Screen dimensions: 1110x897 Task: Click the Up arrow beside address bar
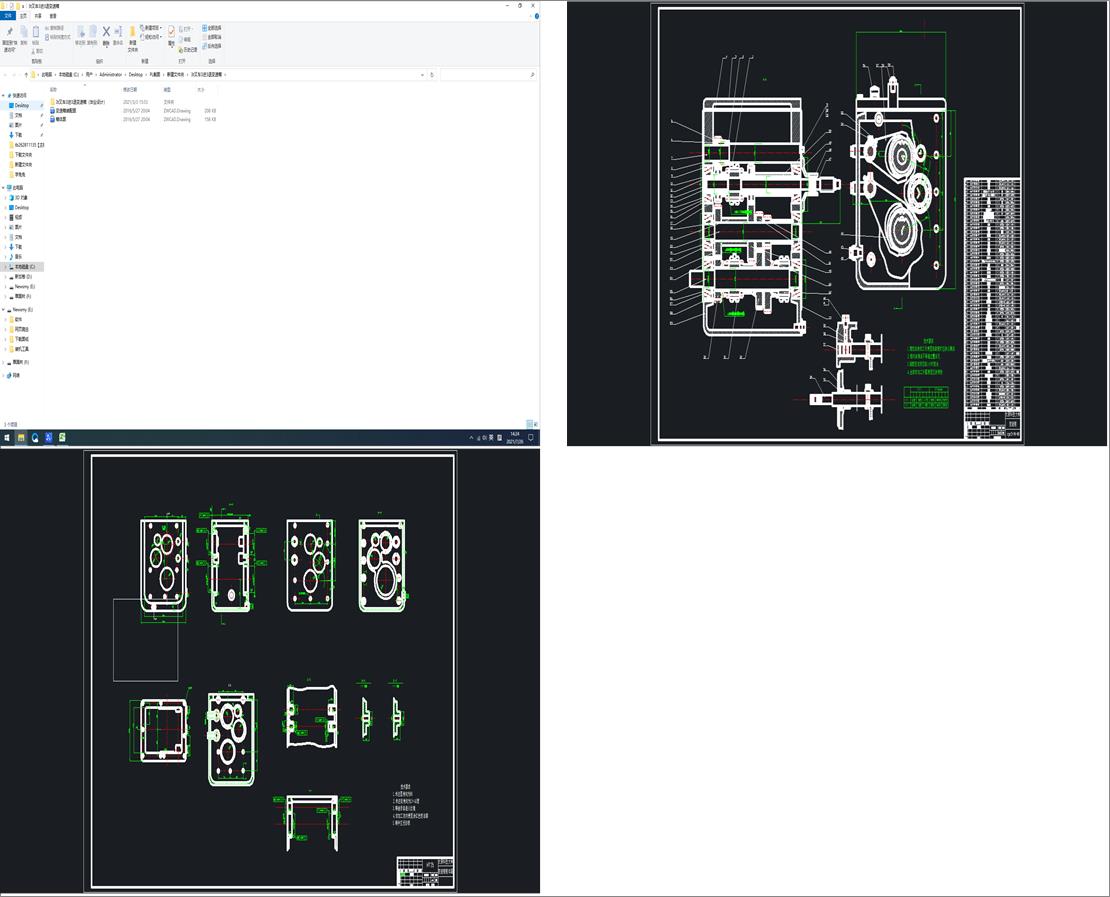[26, 74]
